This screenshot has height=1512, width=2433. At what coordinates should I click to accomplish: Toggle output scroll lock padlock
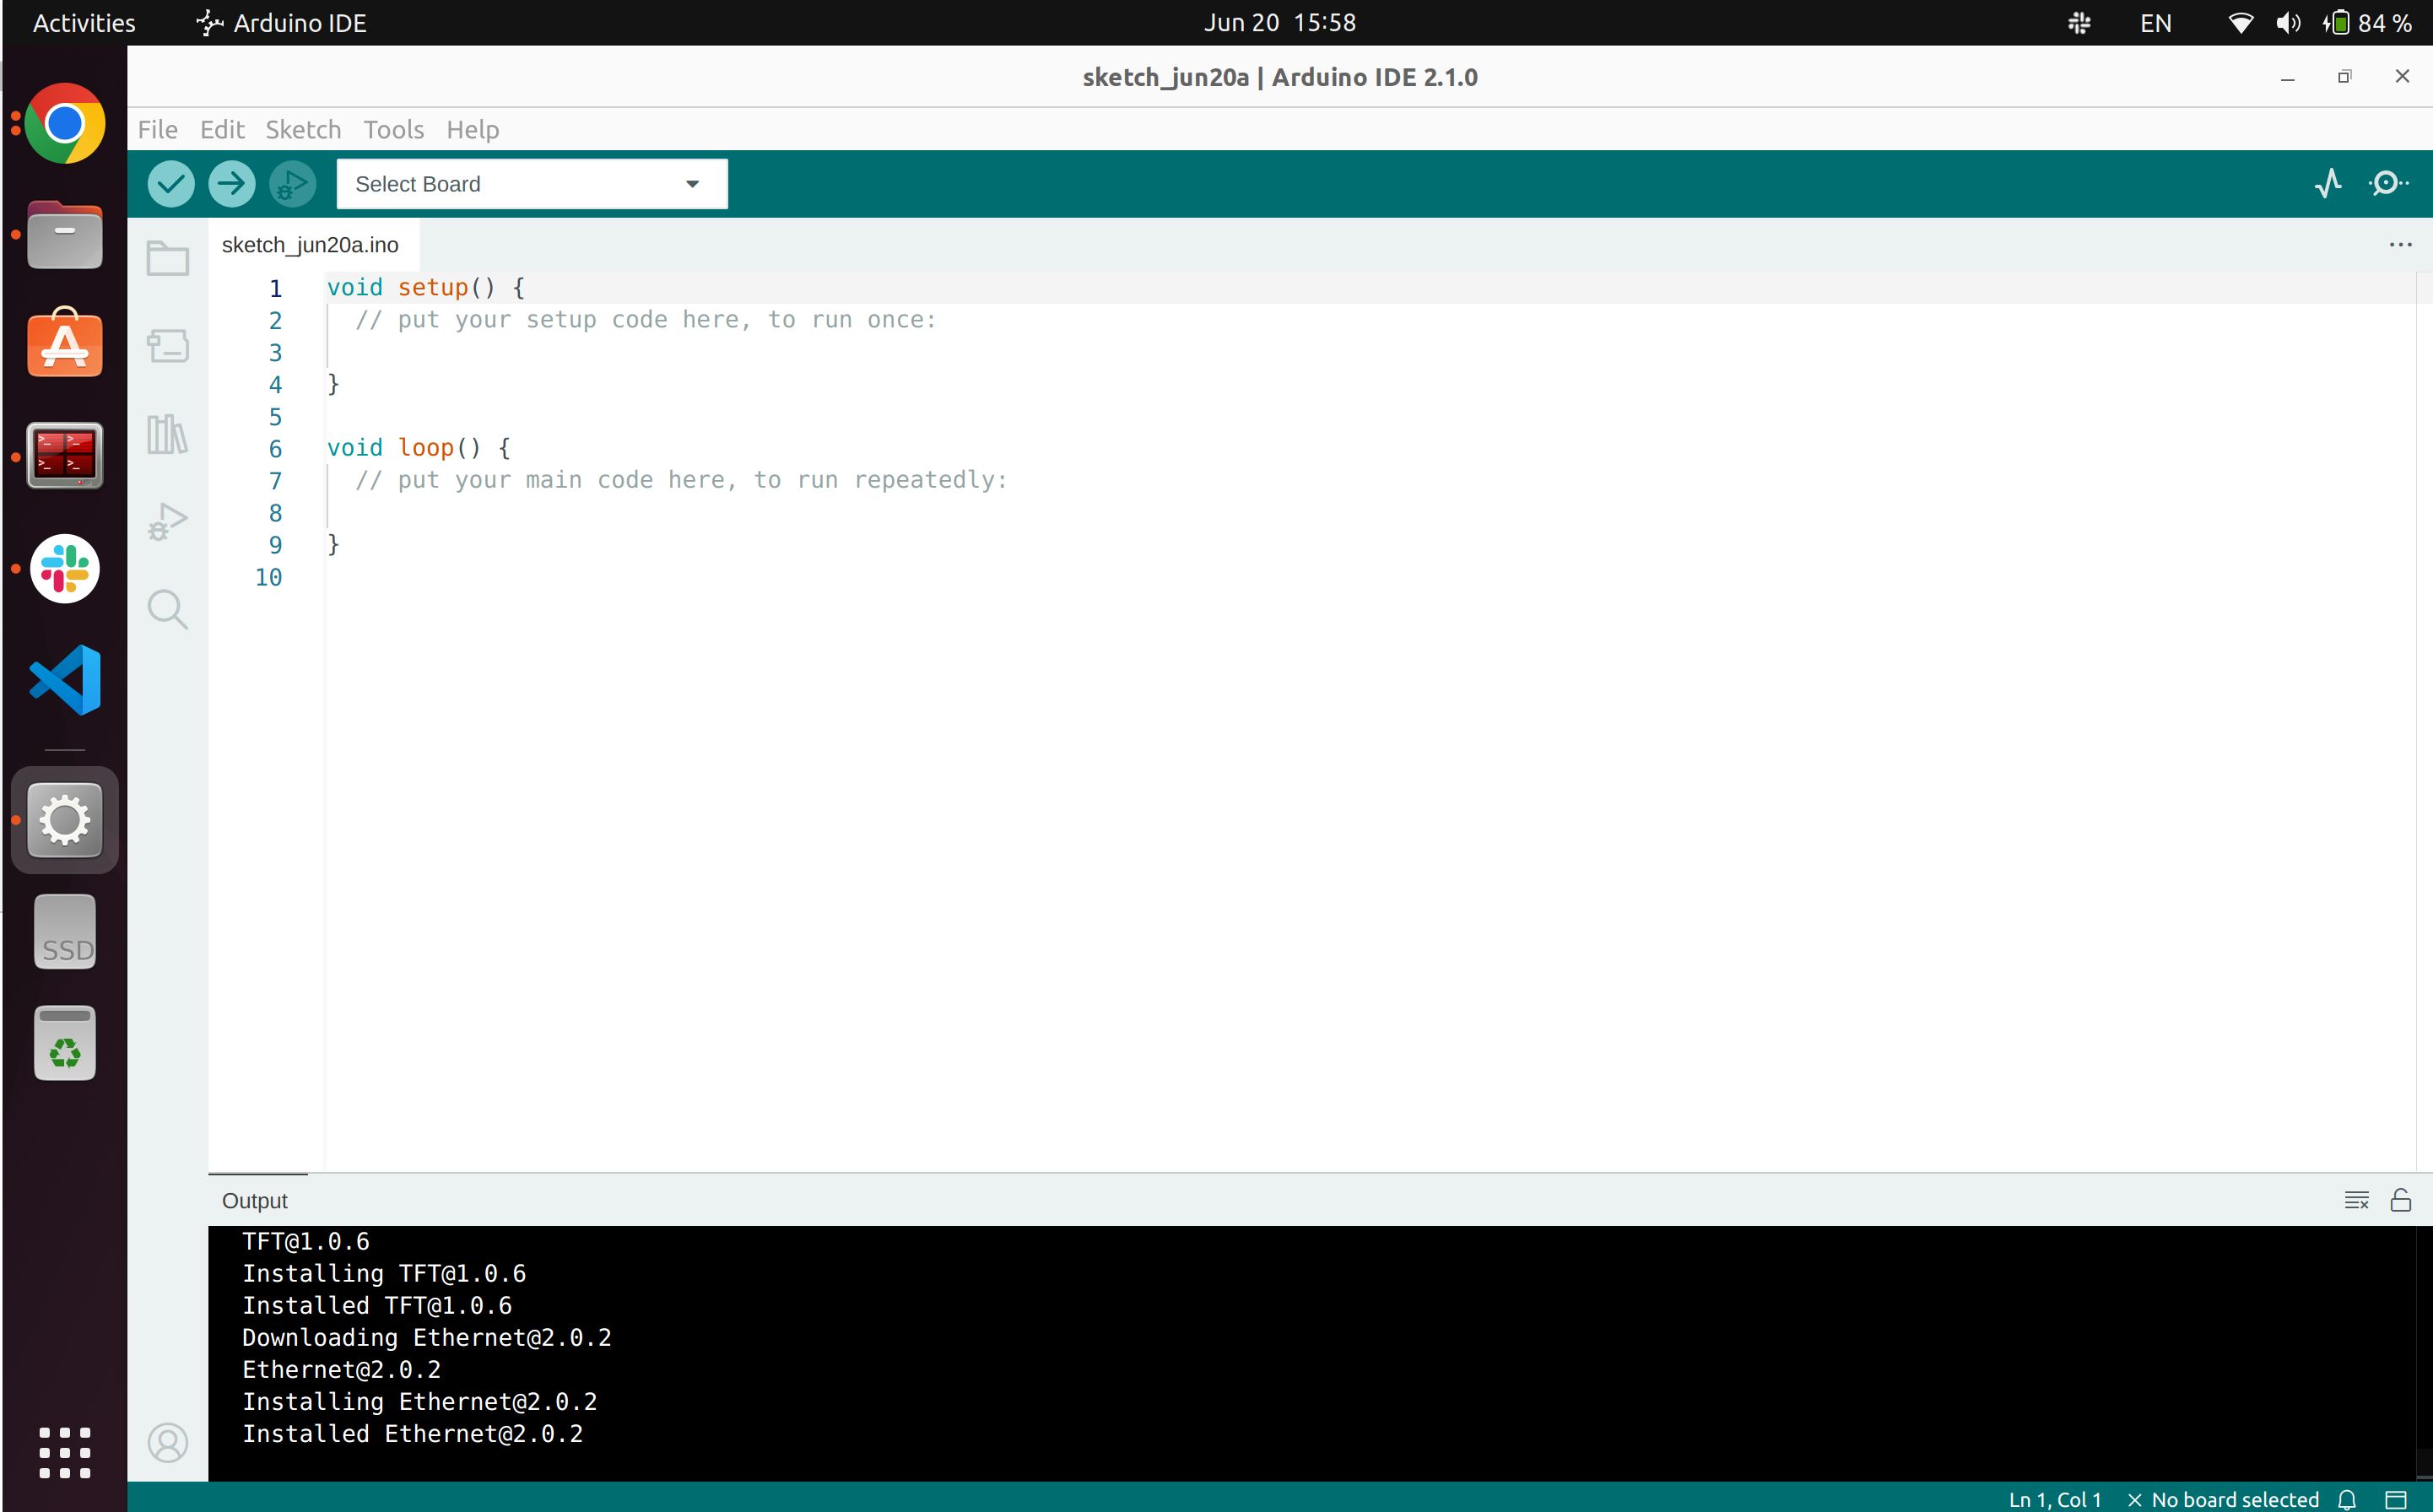click(x=2400, y=1200)
